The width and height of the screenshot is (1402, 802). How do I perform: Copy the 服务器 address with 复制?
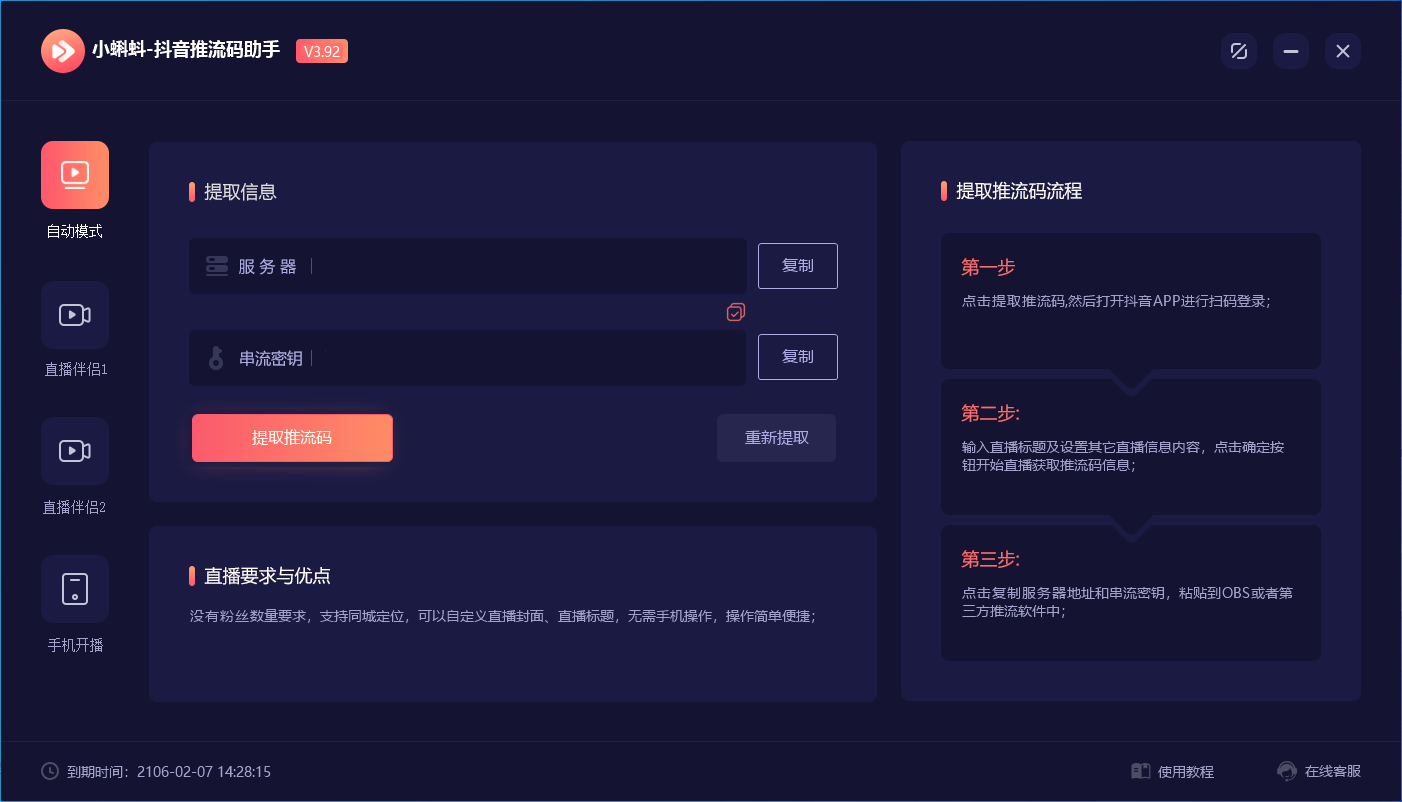[797, 266]
